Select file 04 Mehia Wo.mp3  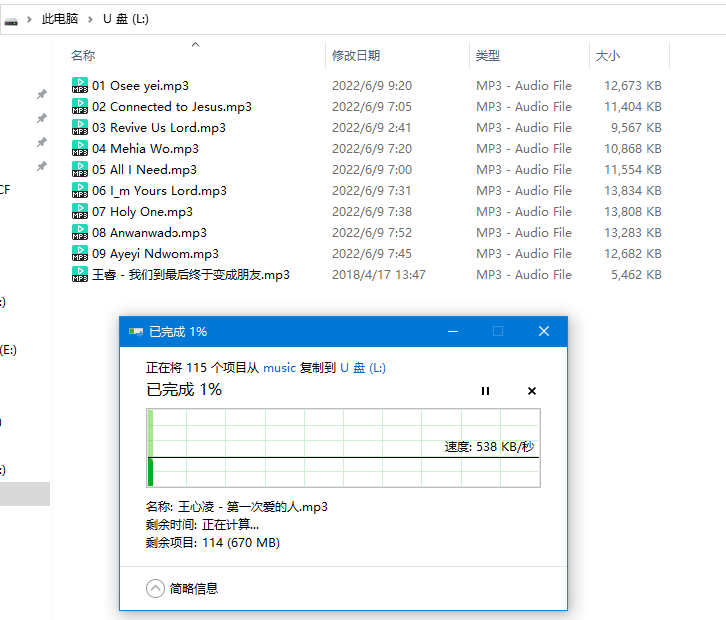(145, 149)
